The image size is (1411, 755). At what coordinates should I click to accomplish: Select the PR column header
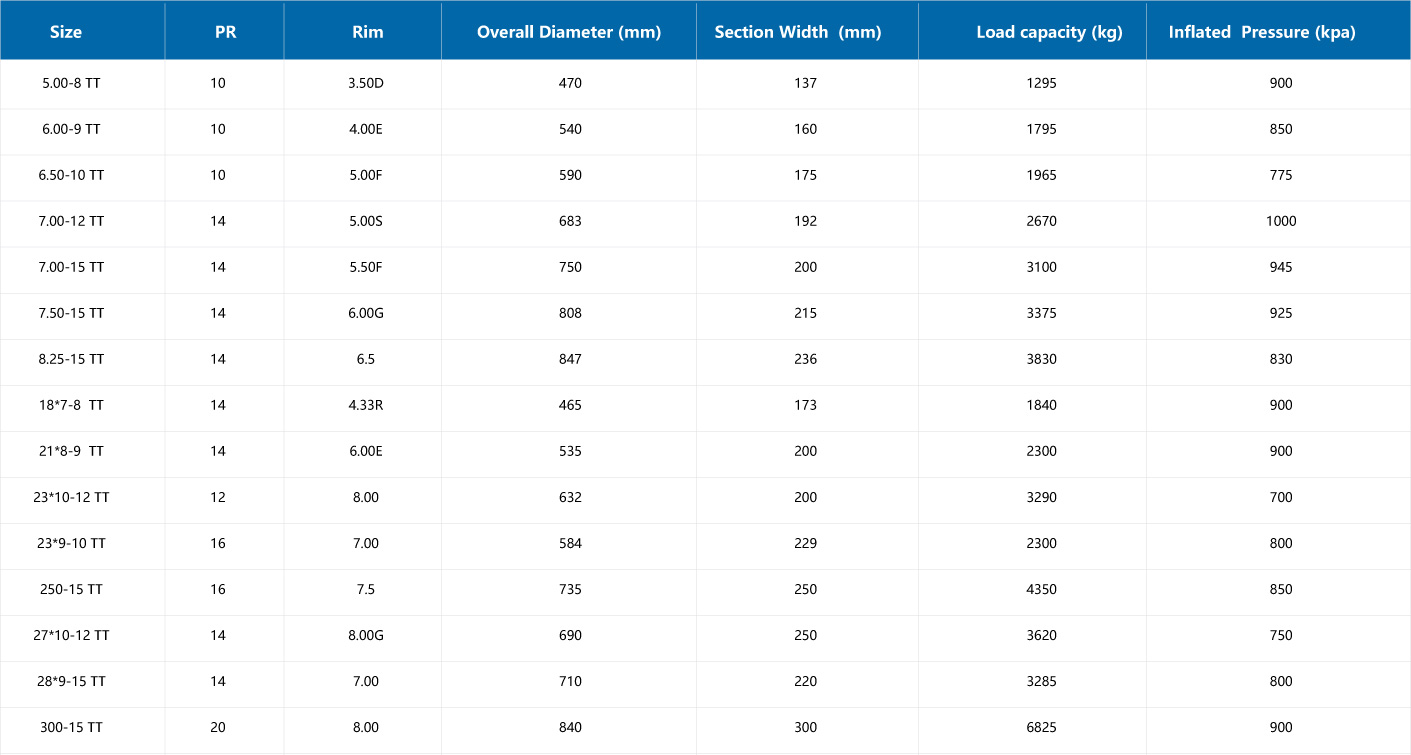tap(226, 32)
